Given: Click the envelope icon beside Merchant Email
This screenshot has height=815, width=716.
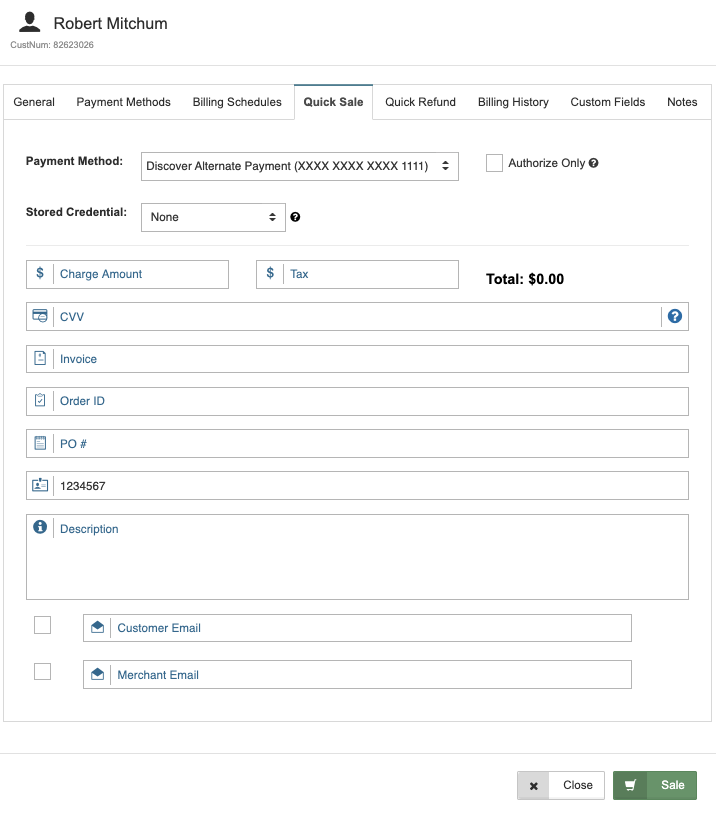Looking at the screenshot, I should [96, 674].
